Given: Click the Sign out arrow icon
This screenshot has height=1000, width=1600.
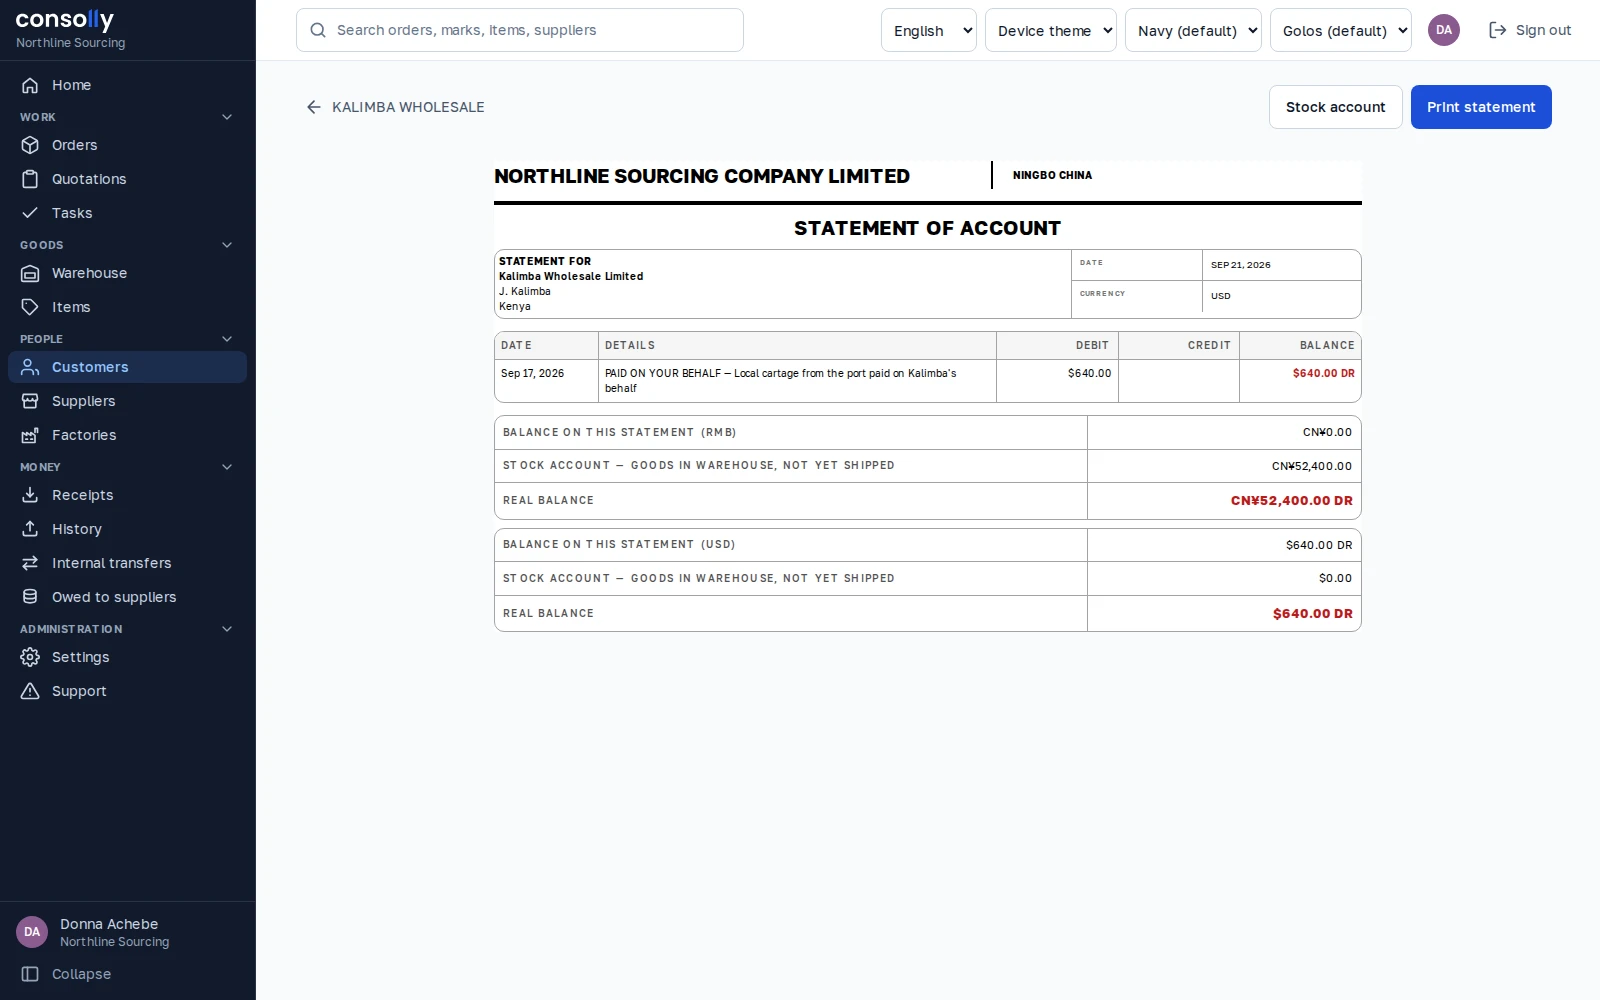Looking at the screenshot, I should [1497, 30].
